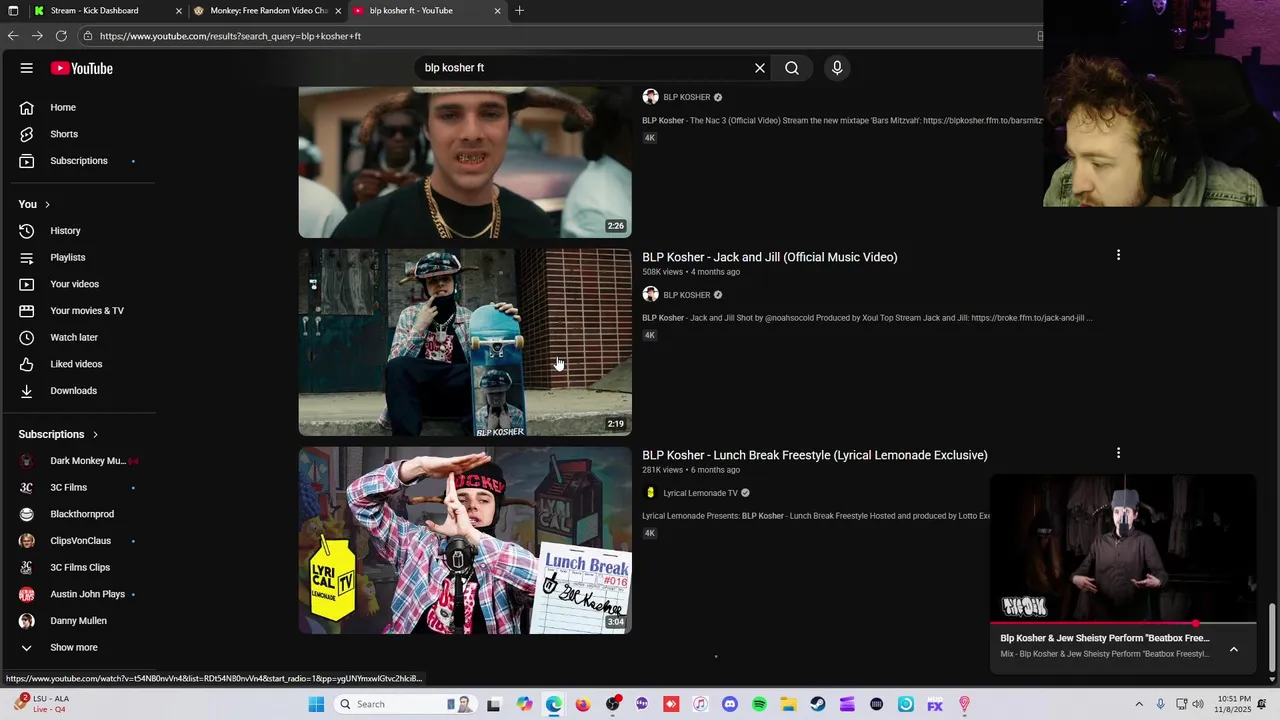The image size is (1280, 720).
Task: Open Lyrical Lemonade TV channel name
Action: tap(700, 493)
